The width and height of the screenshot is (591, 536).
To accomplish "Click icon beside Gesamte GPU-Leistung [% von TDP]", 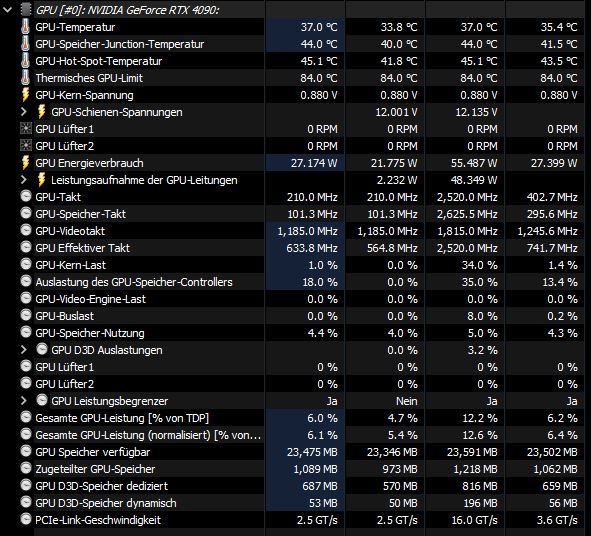I will tap(26, 417).
